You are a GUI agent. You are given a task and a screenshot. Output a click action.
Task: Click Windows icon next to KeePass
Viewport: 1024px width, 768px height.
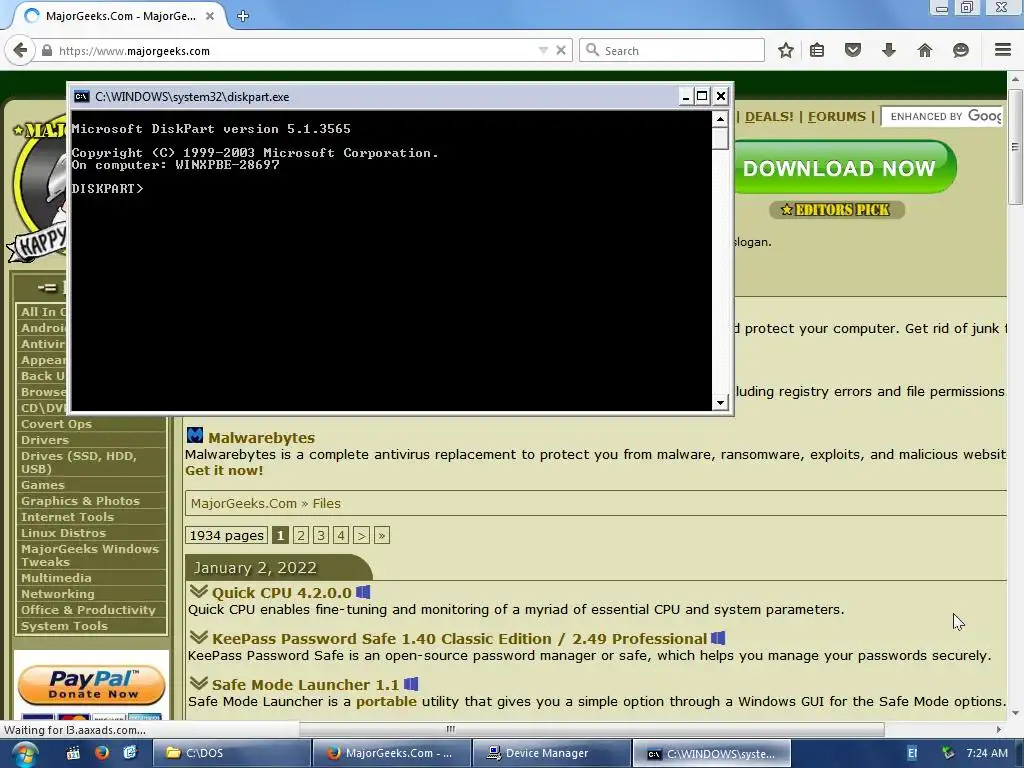pyautogui.click(x=718, y=638)
